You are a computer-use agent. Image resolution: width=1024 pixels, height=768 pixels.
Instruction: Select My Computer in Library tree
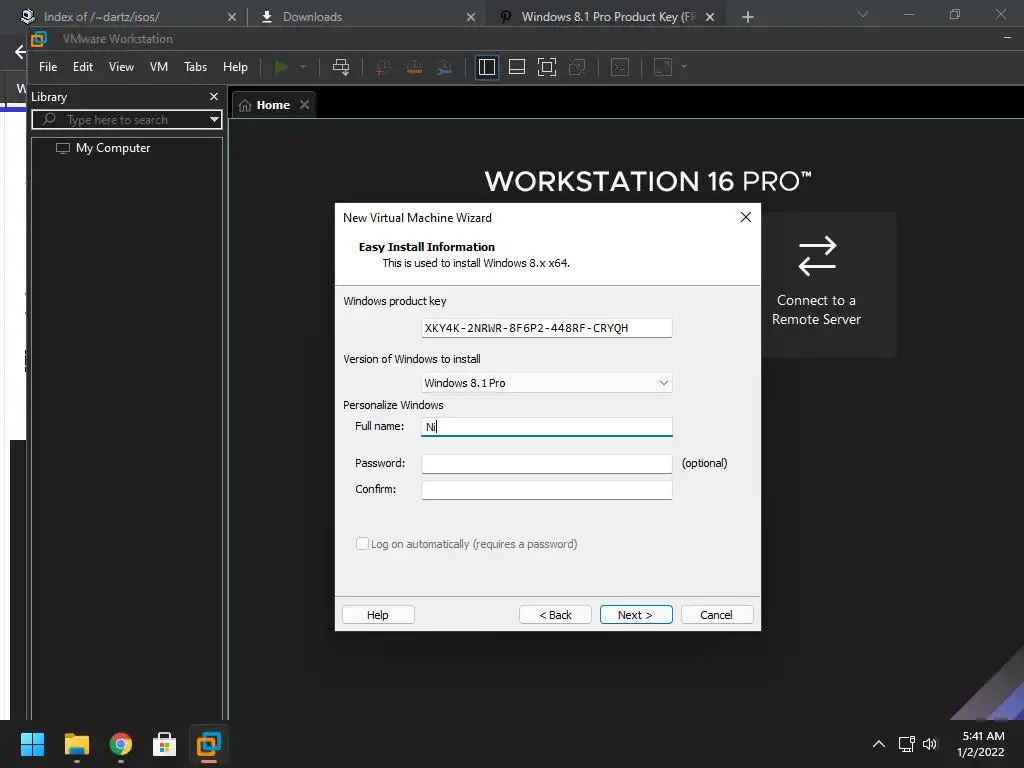pyautogui.click(x=103, y=148)
